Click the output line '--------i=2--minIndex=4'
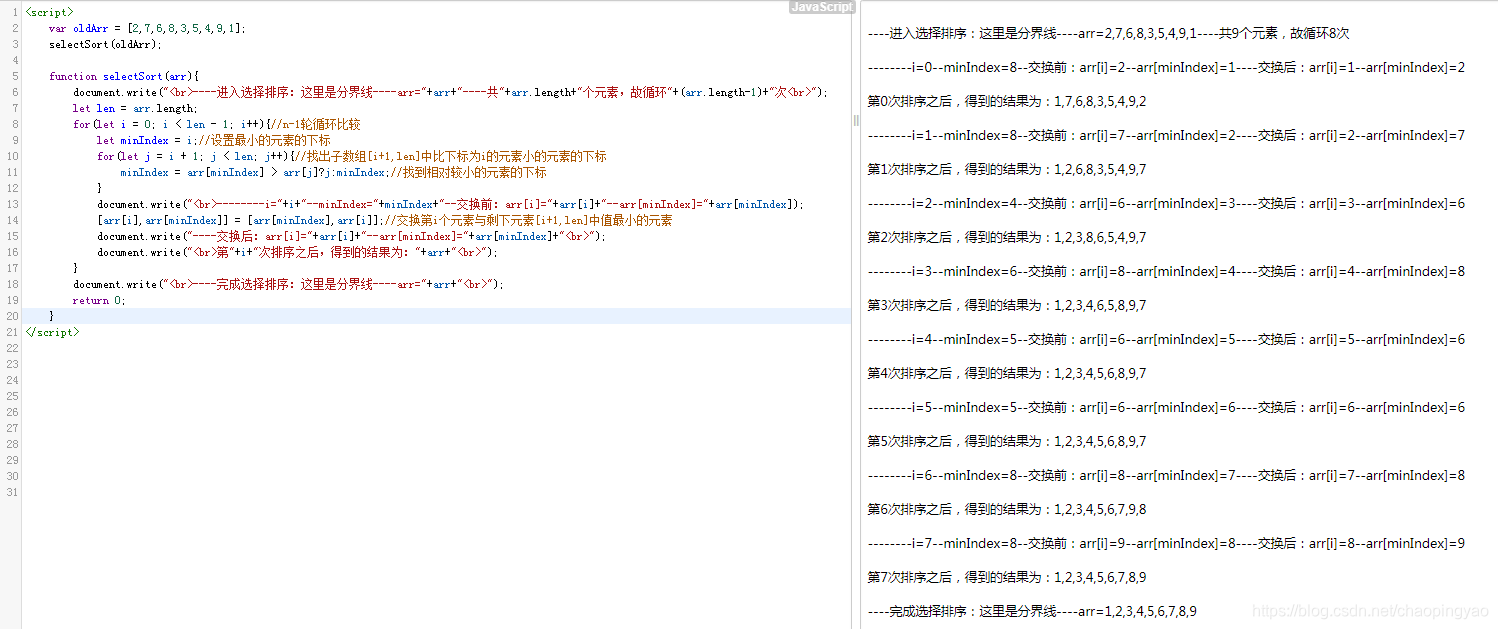 (1166, 203)
